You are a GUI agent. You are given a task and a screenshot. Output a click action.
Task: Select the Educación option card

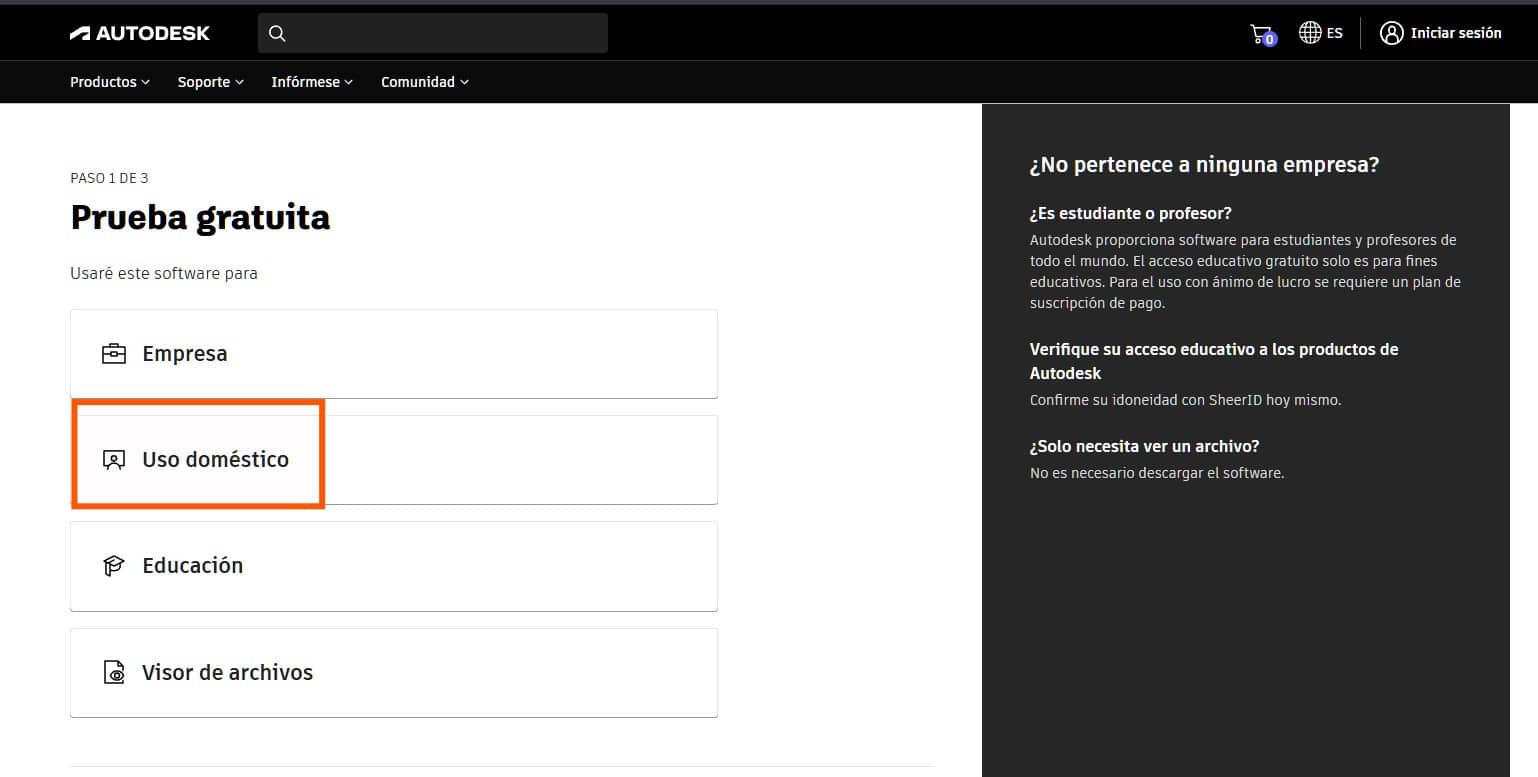pyautogui.click(x=393, y=565)
